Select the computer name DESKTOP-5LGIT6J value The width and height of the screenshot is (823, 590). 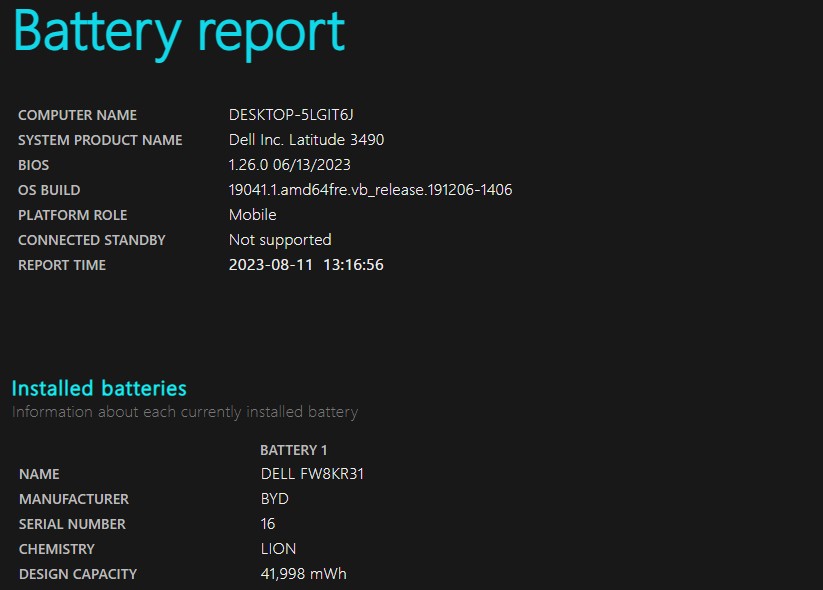coord(291,115)
